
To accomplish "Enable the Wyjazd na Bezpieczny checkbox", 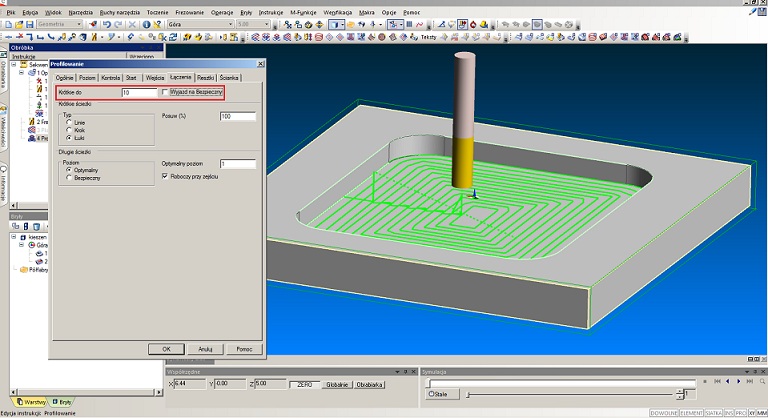I will click(x=165, y=92).
